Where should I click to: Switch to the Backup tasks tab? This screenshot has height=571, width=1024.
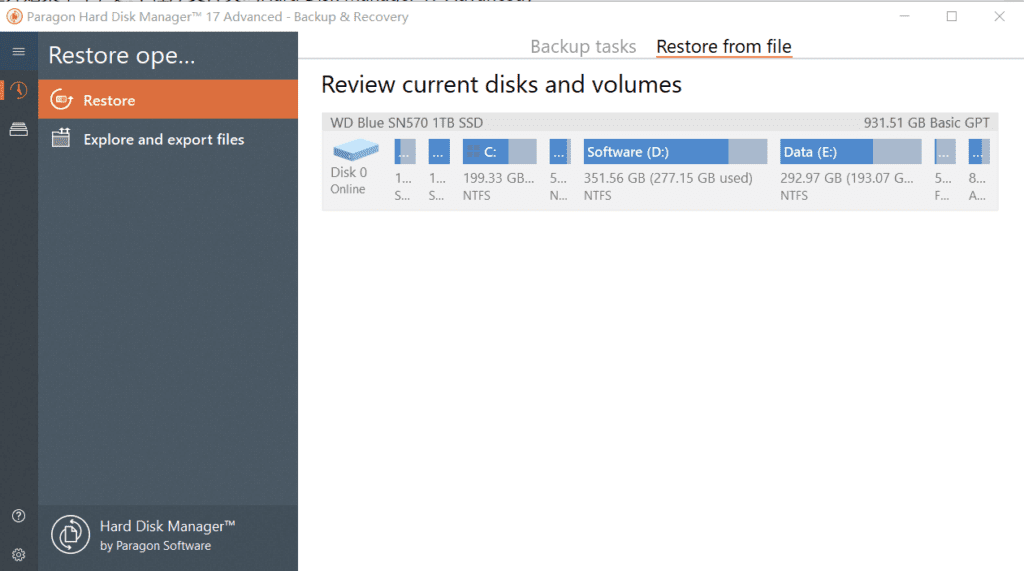583,46
